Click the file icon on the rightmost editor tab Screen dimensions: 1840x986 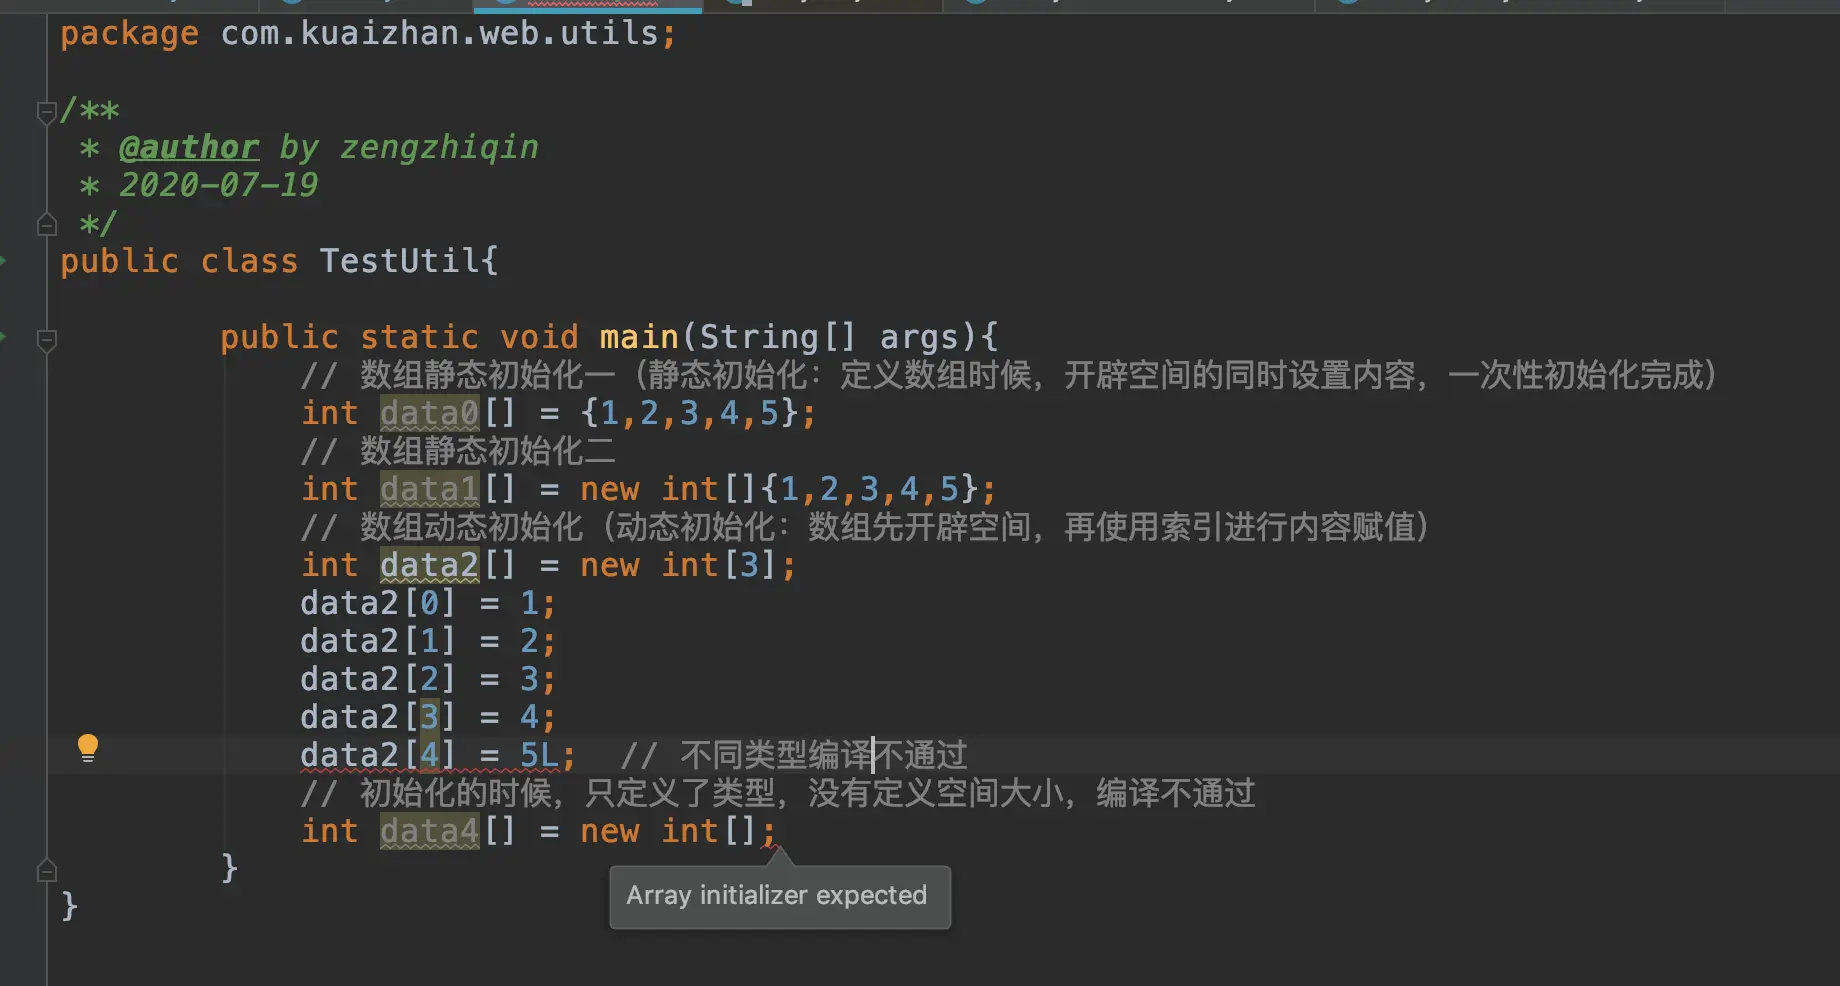pos(1345,5)
